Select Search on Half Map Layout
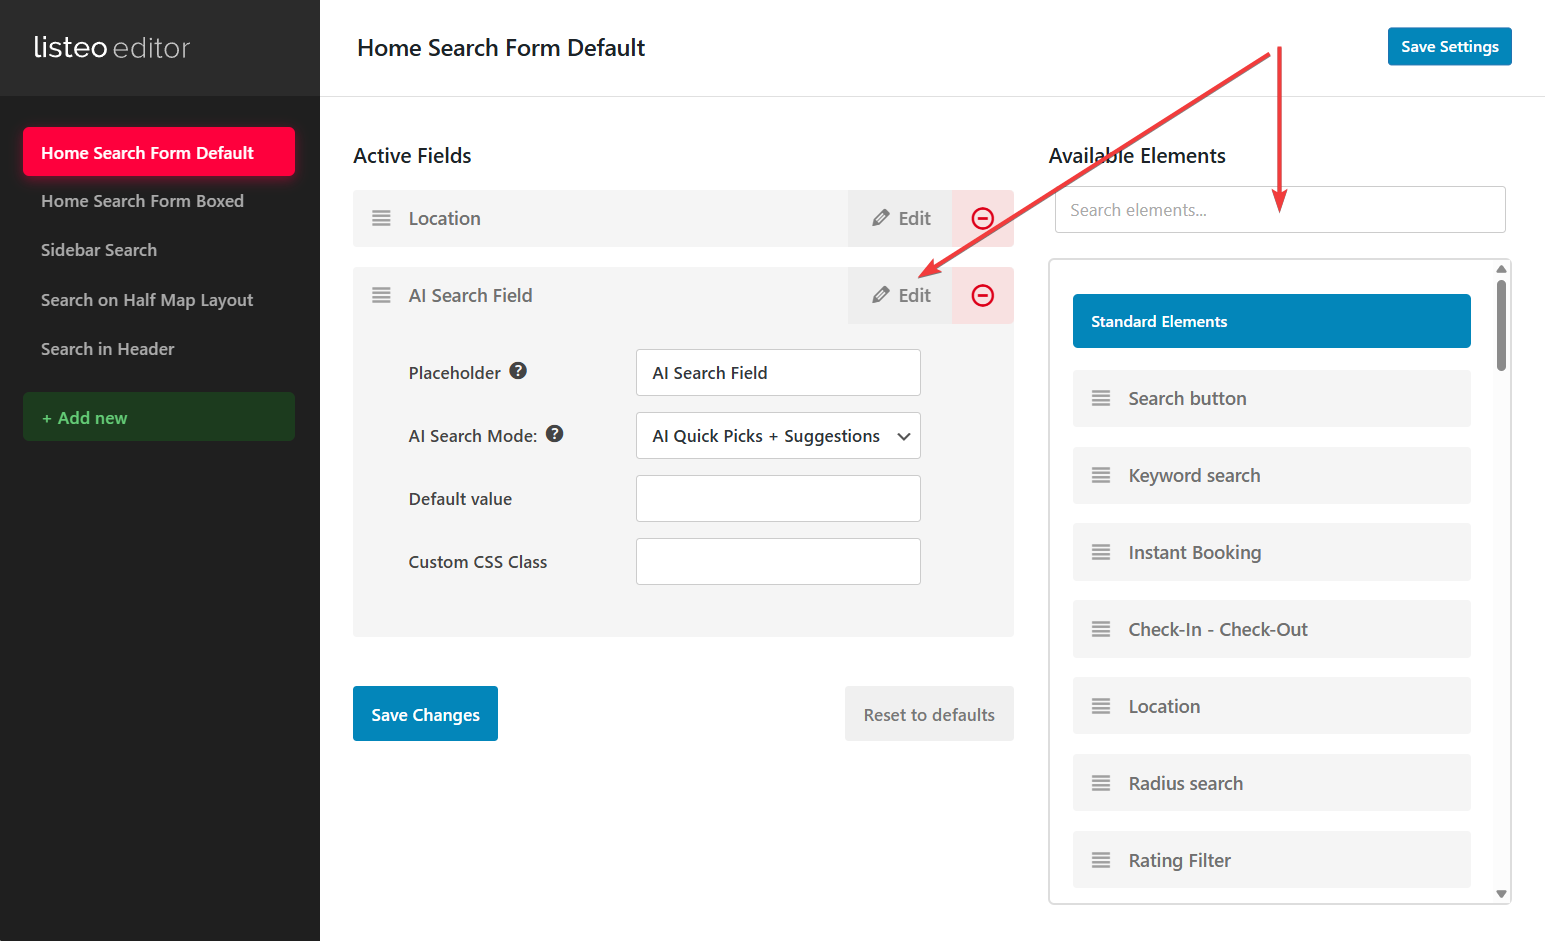1545x941 pixels. point(147,300)
